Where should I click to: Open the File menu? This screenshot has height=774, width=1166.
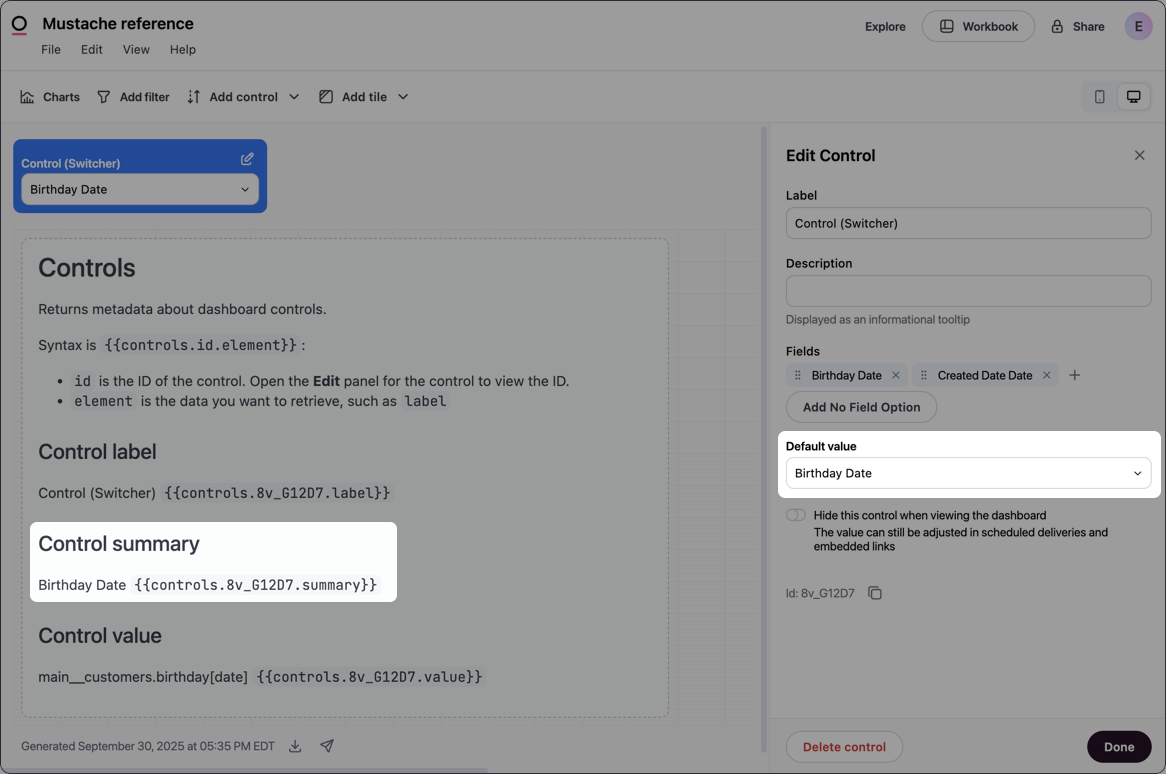point(50,49)
